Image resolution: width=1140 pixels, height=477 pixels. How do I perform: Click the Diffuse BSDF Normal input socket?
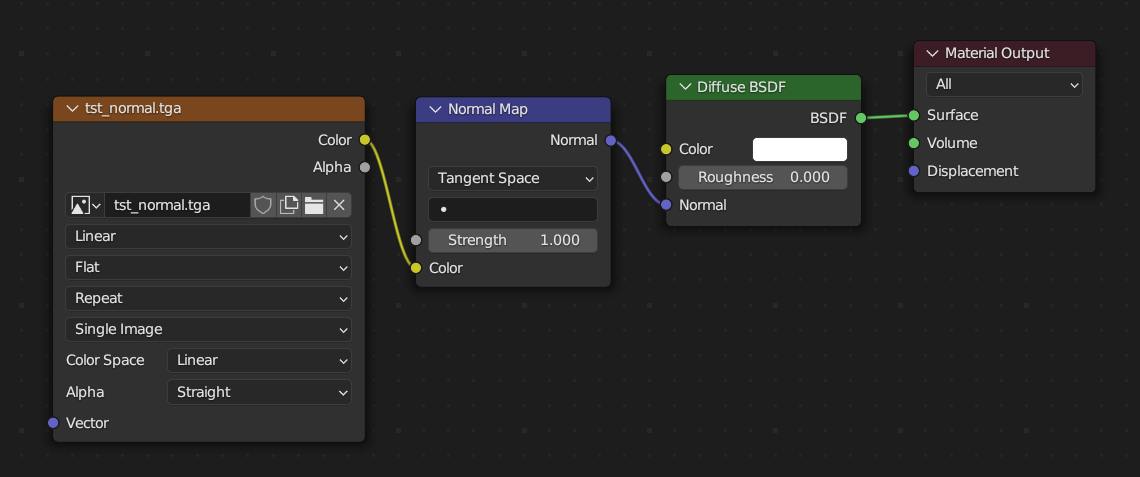click(666, 205)
